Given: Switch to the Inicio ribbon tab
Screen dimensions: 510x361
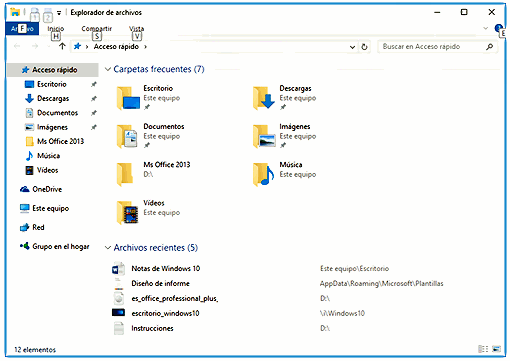Looking at the screenshot, I should coord(56,29).
